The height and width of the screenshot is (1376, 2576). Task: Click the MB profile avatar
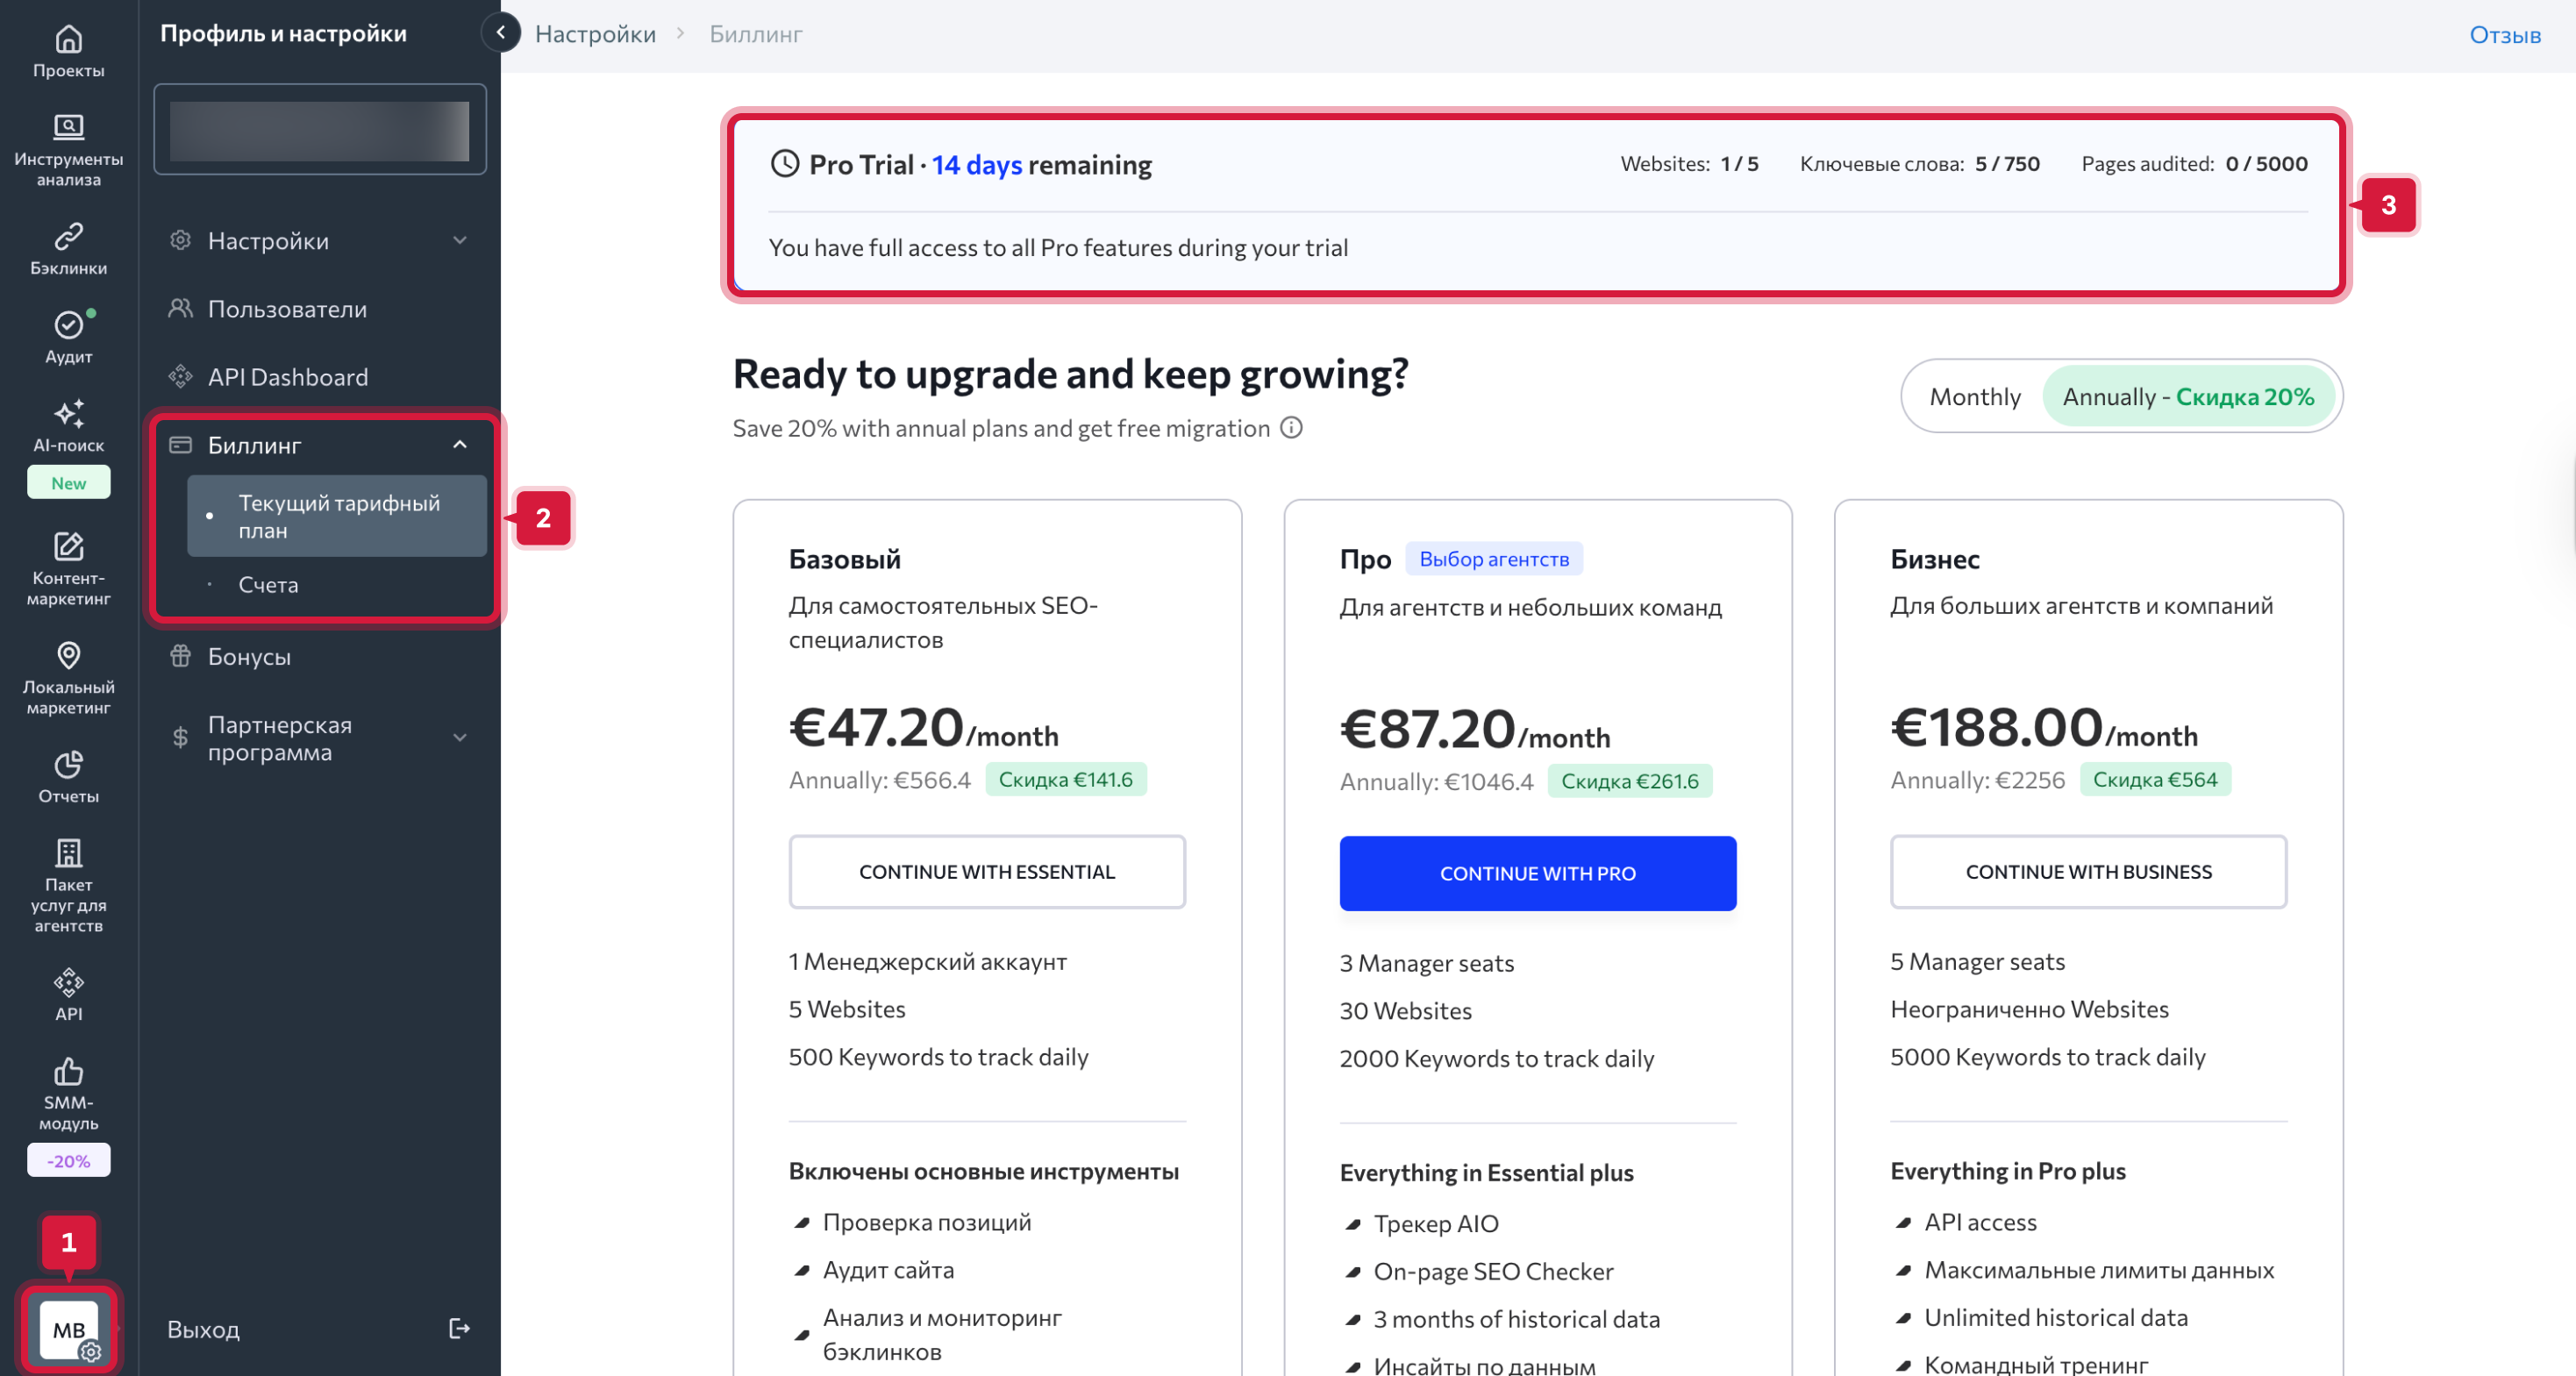[68, 1330]
